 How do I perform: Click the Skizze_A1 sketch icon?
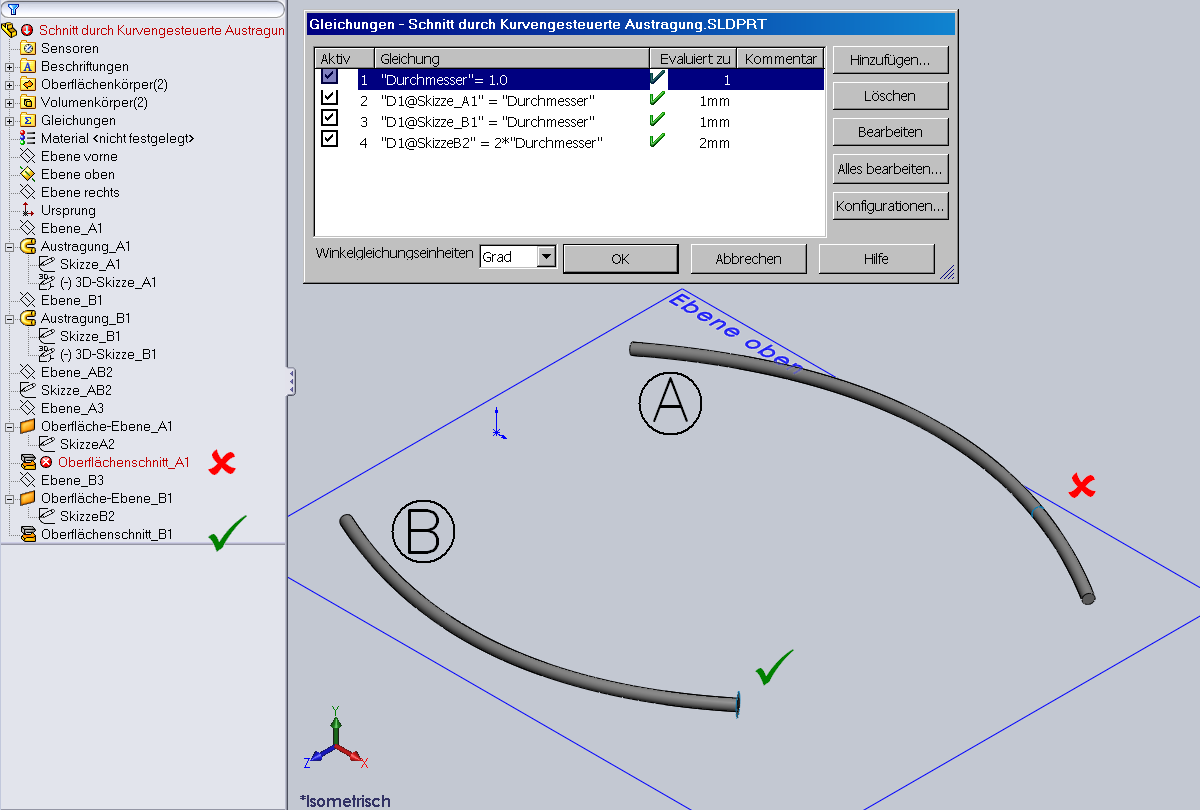47,264
